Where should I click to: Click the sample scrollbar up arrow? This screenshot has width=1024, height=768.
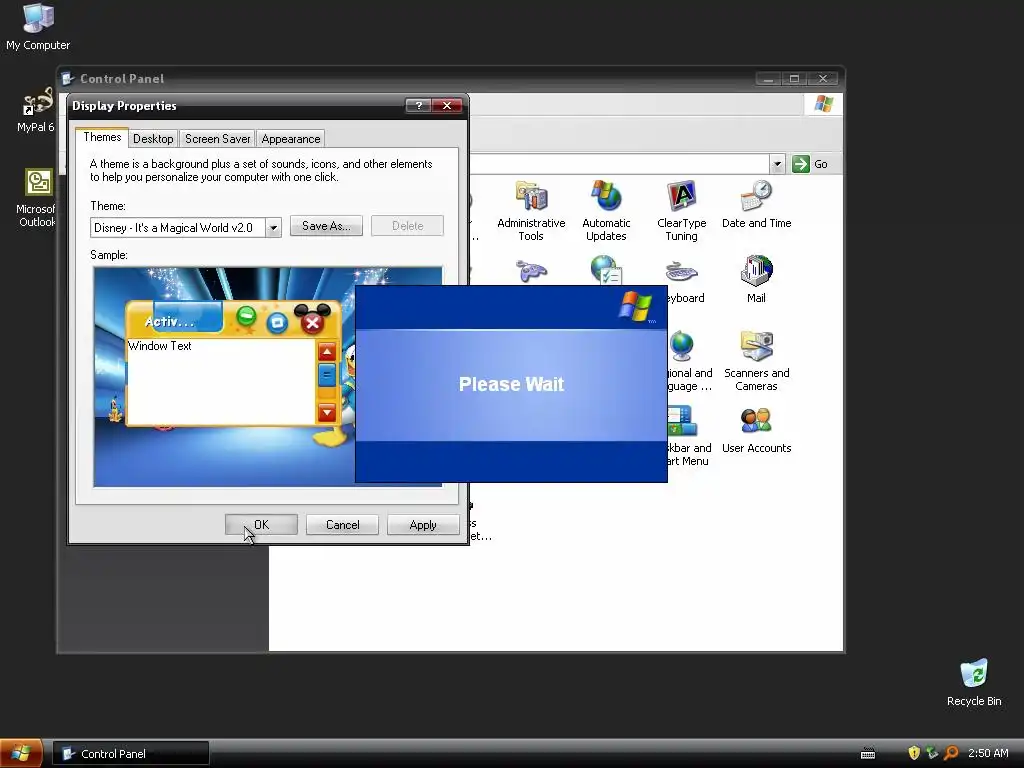(327, 353)
